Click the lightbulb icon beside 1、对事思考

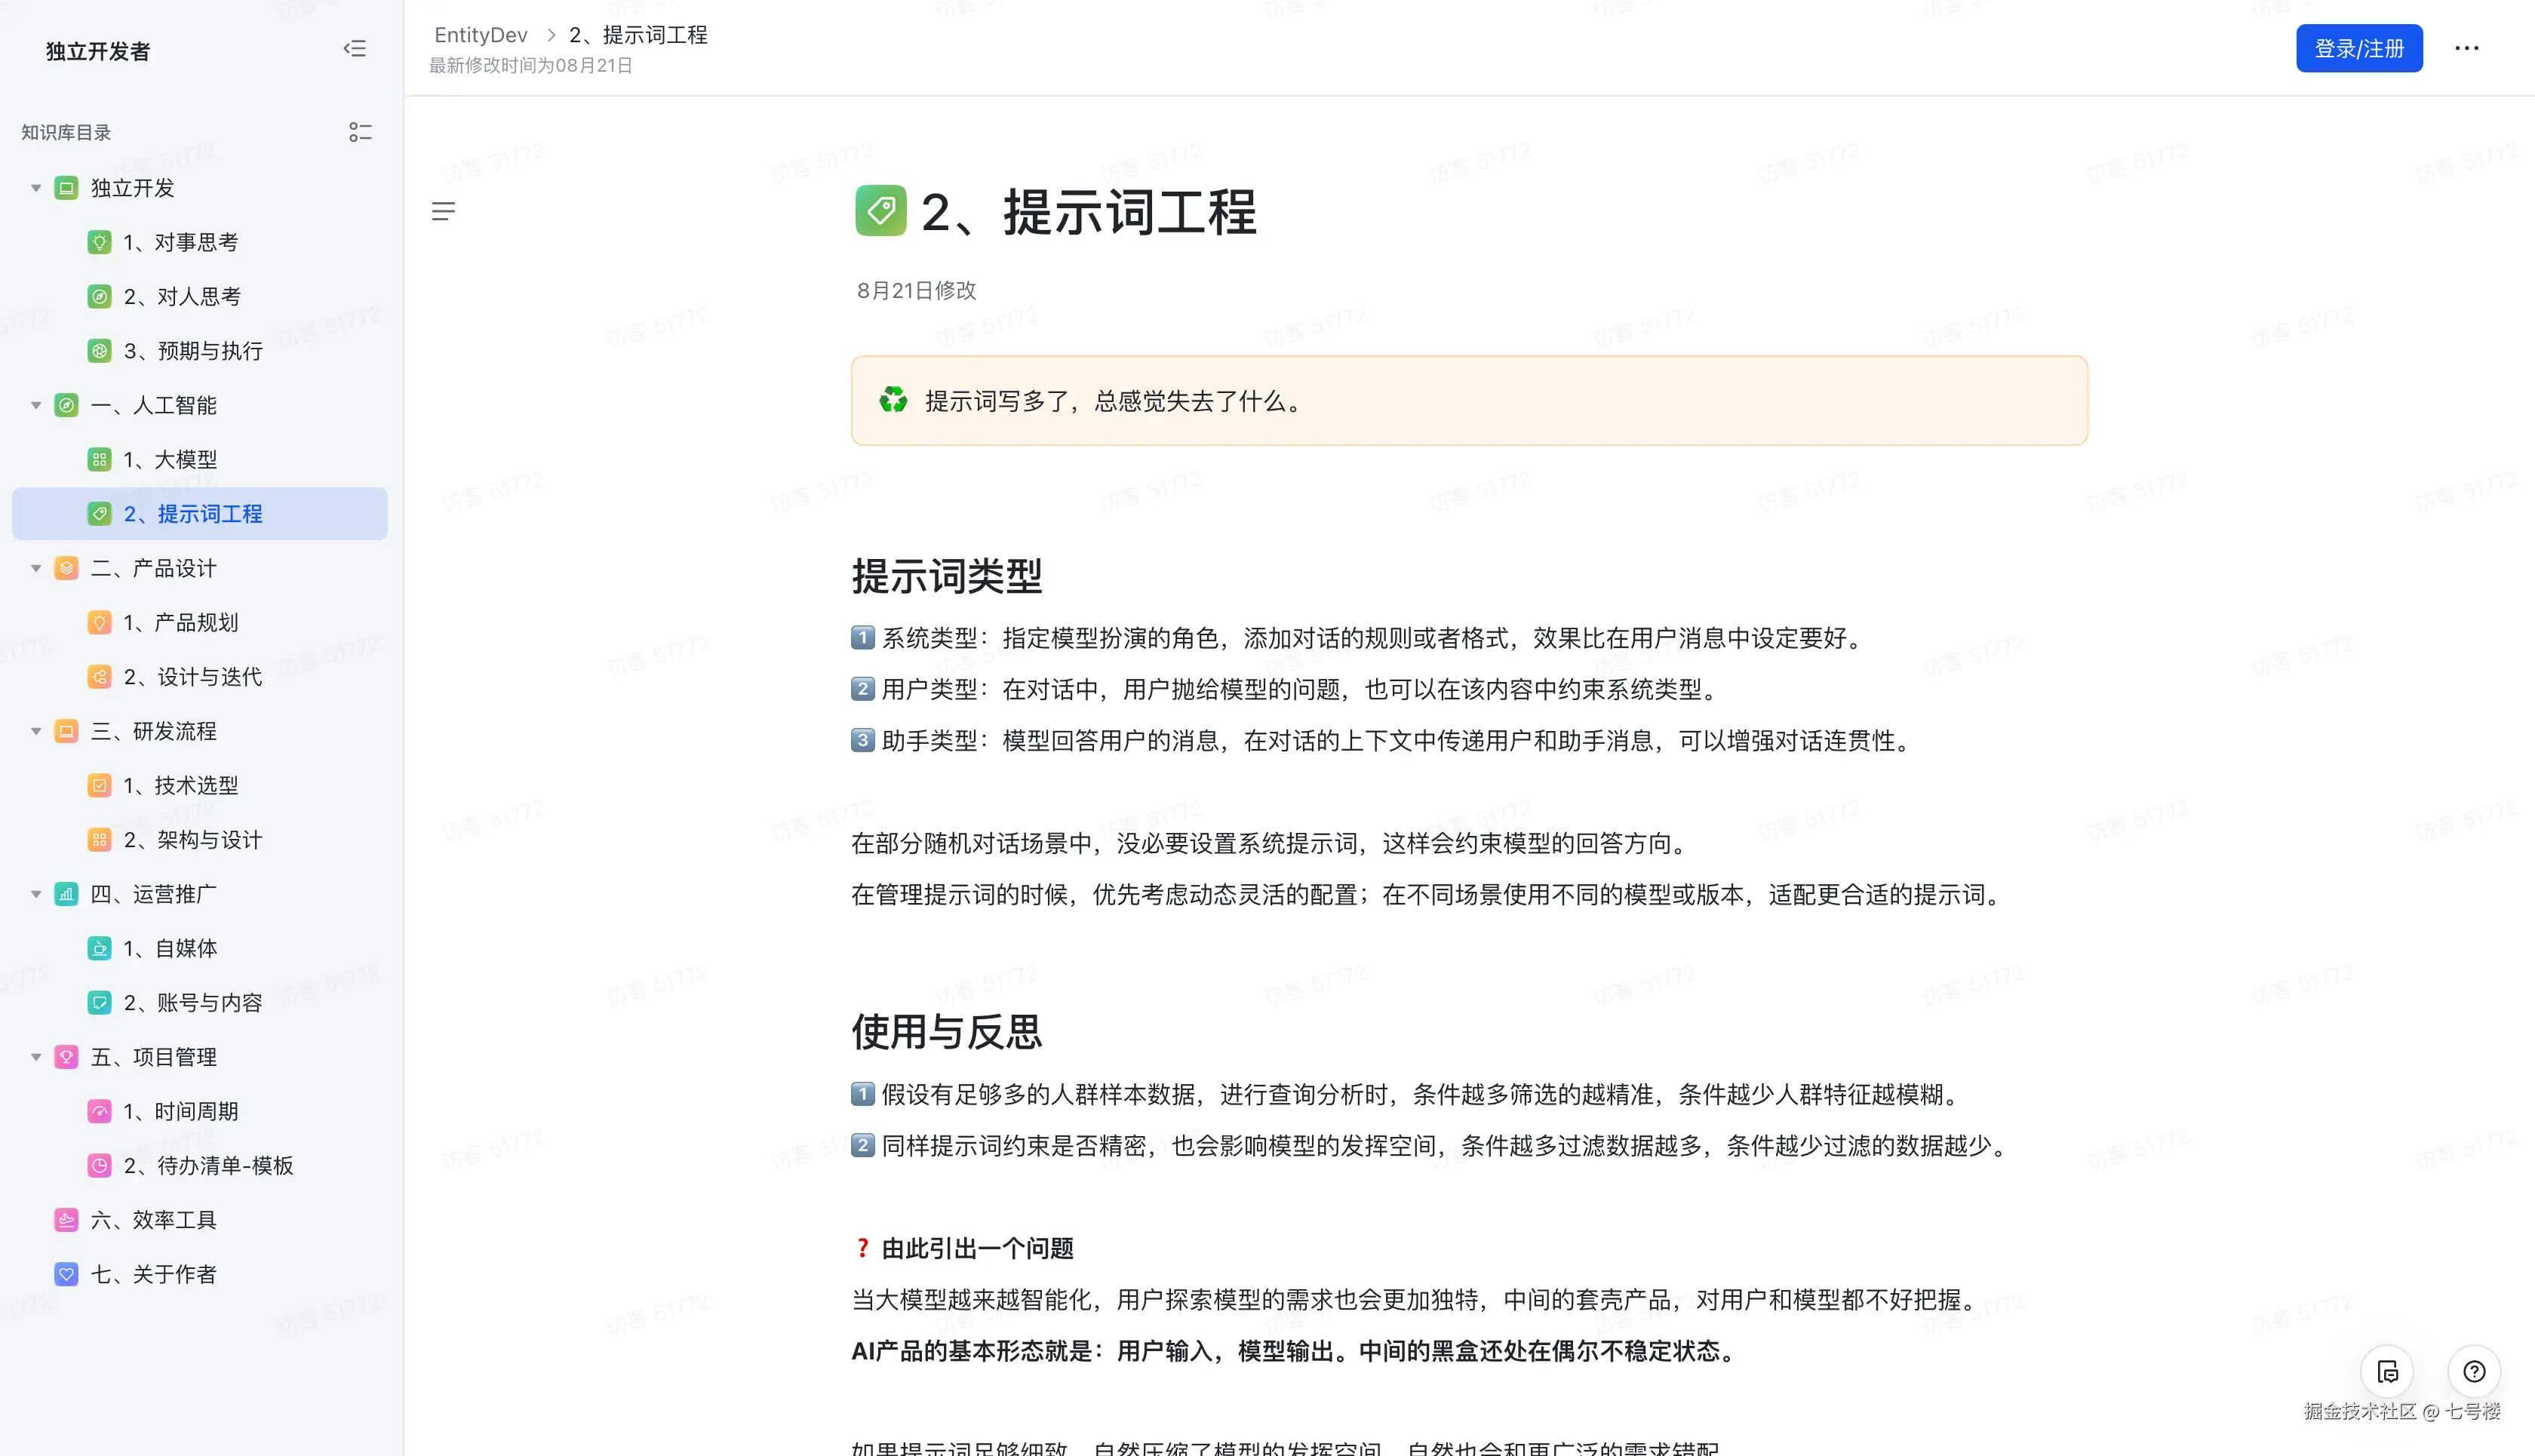100,242
